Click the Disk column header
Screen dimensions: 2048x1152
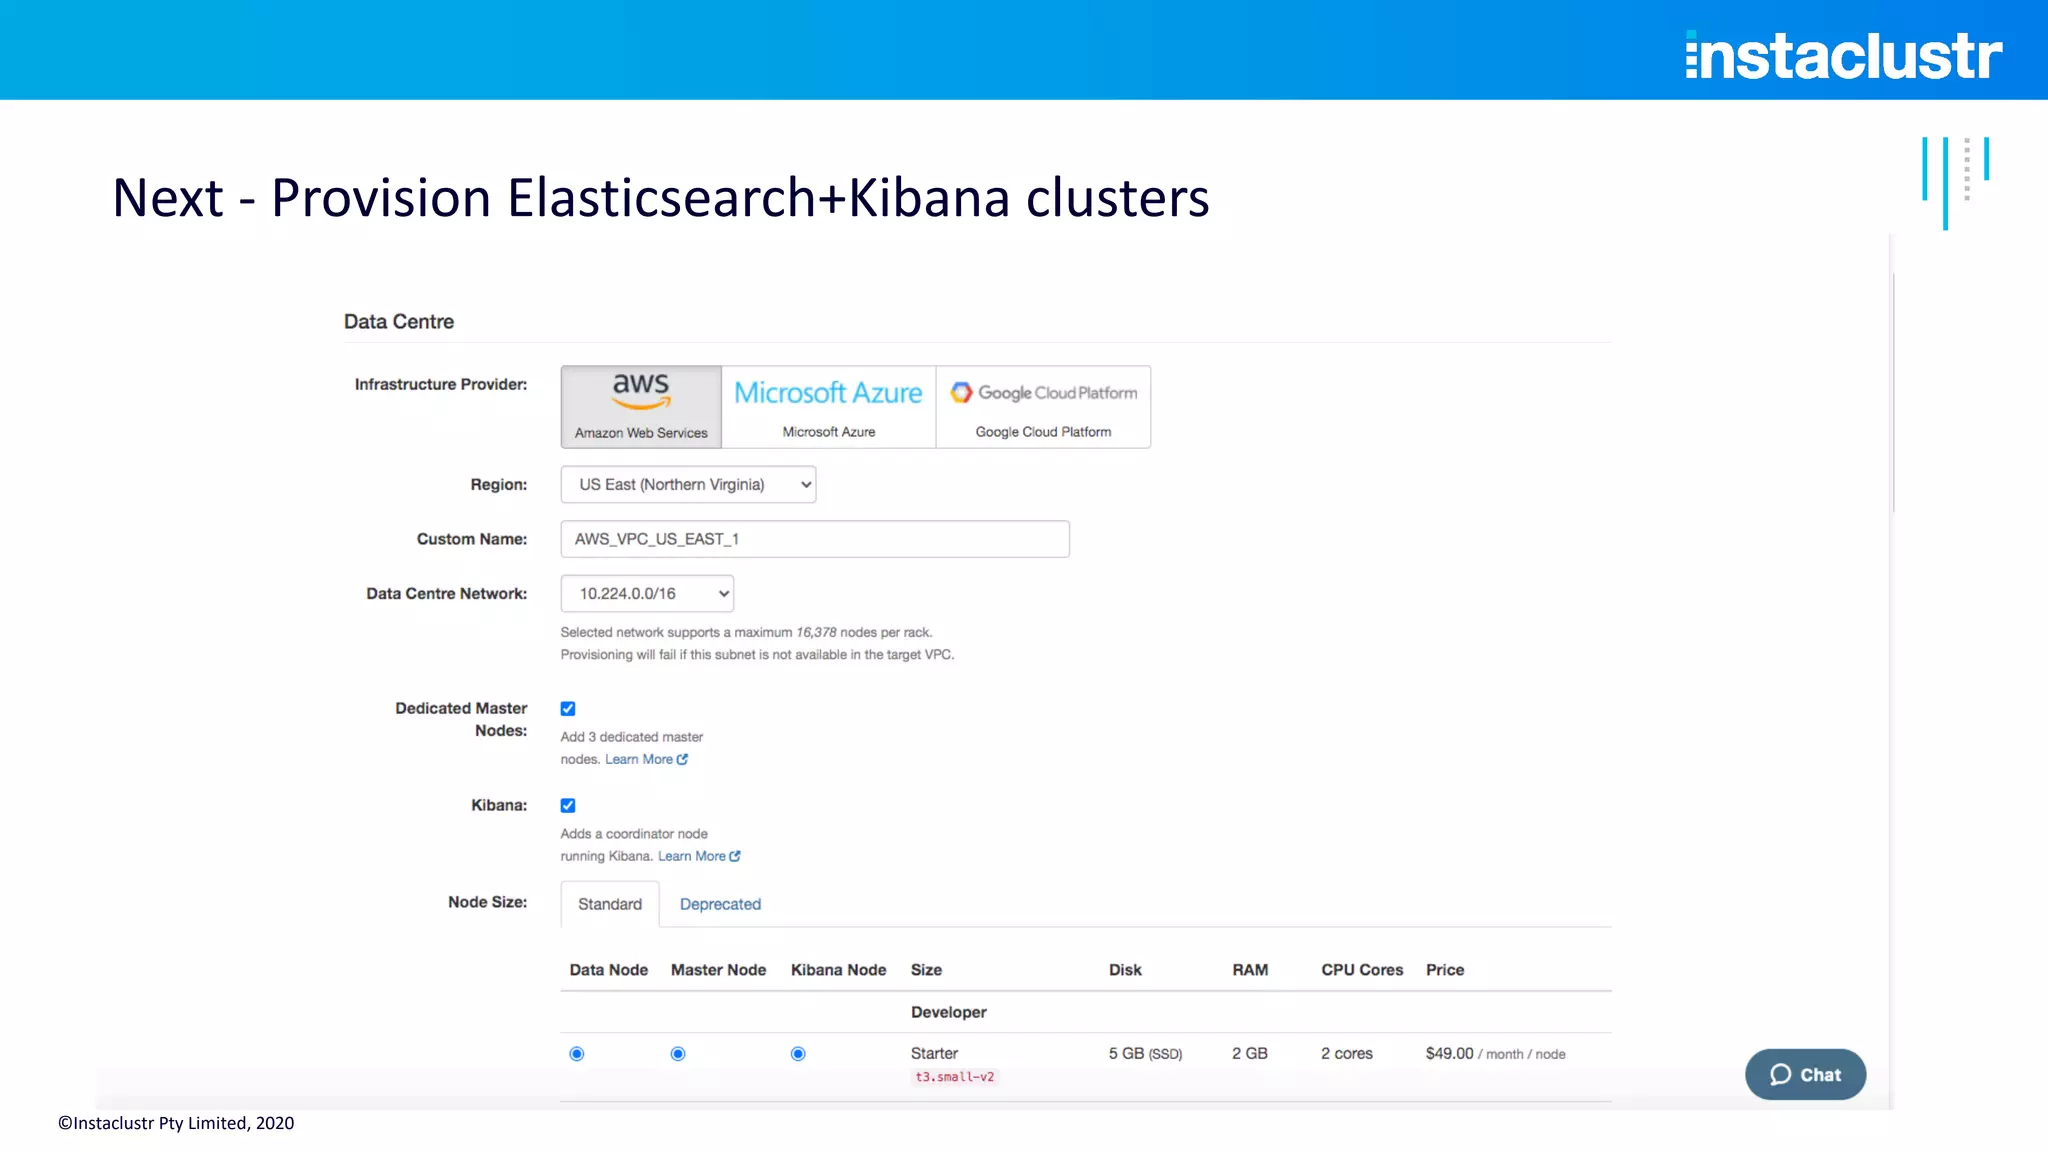[1125, 970]
